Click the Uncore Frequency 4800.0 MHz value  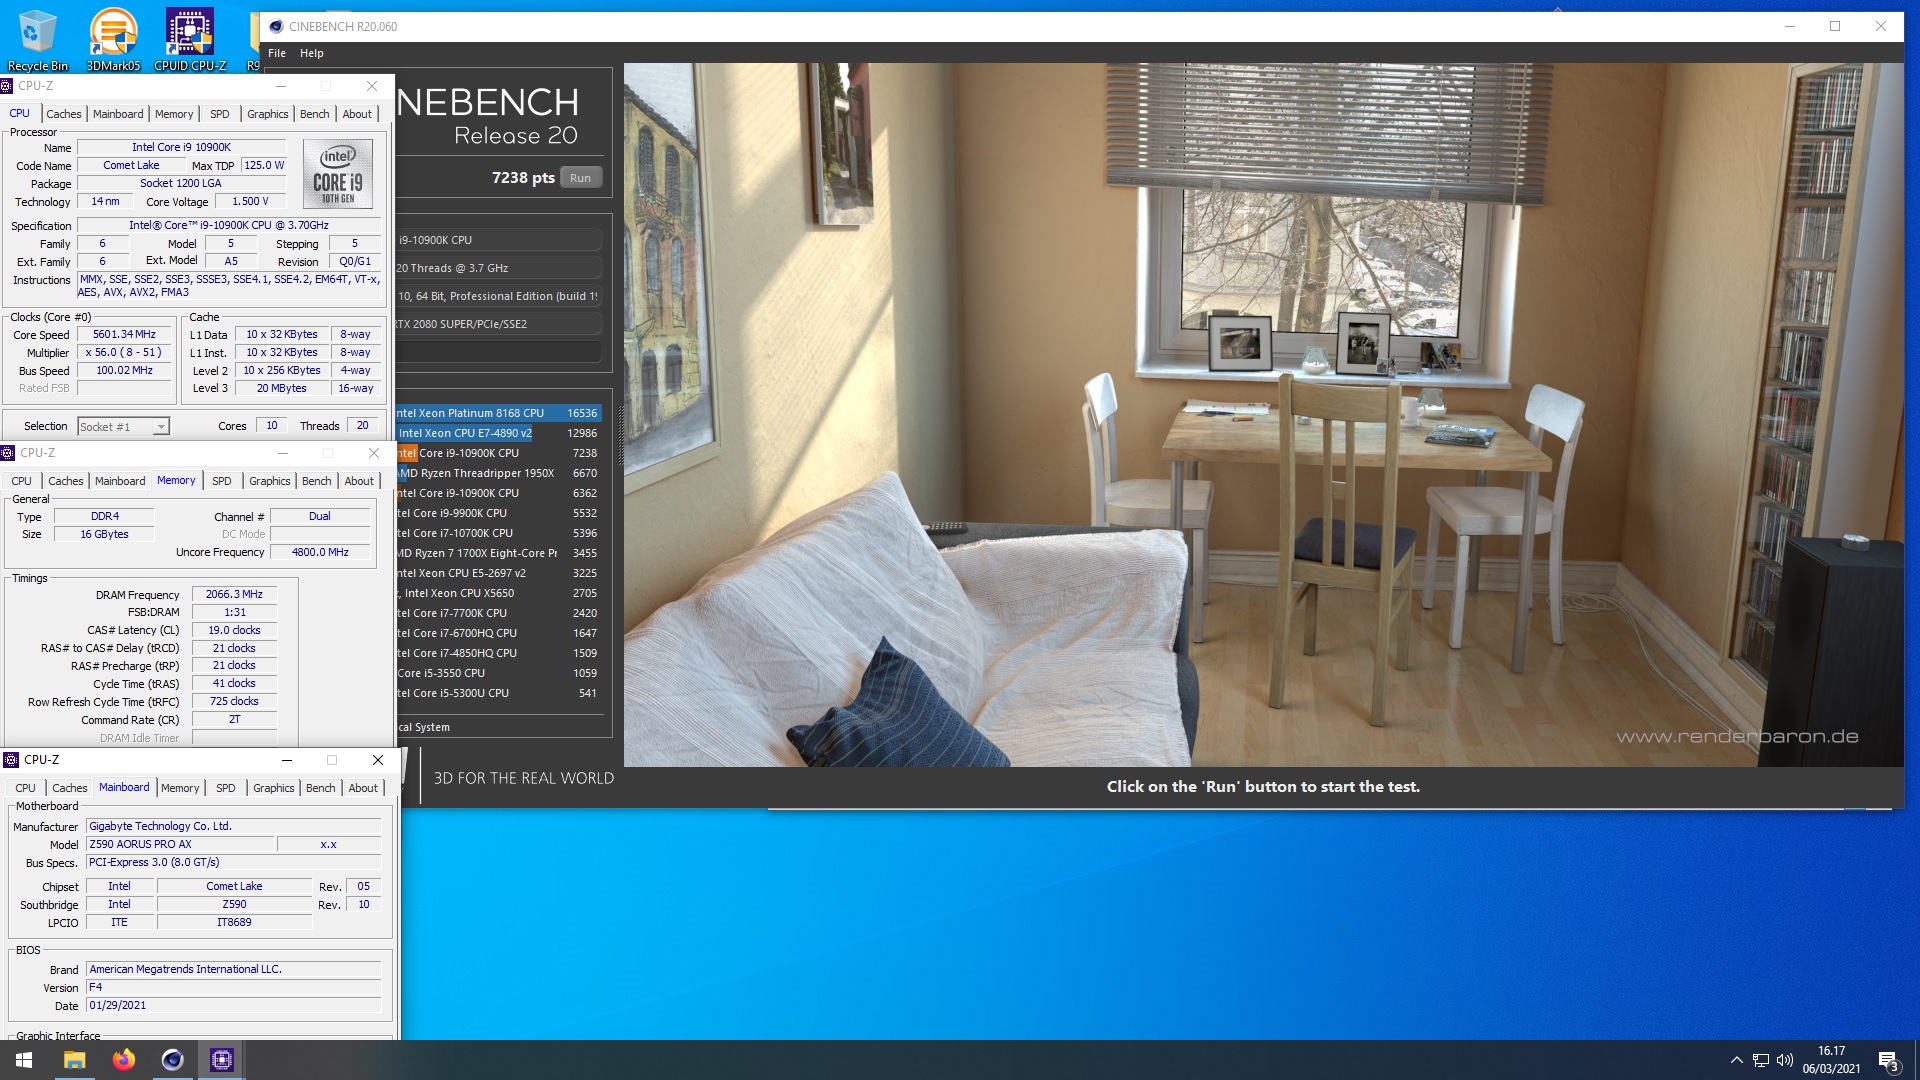[x=320, y=553]
